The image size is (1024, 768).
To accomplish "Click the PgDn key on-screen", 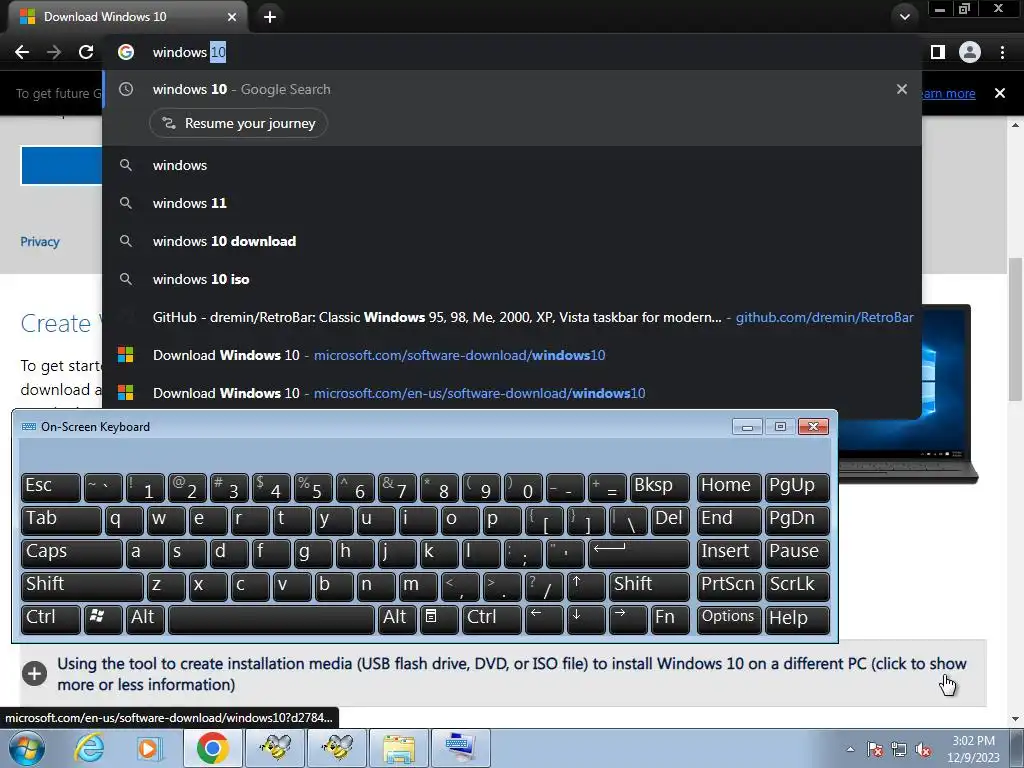I will pos(797,520).
